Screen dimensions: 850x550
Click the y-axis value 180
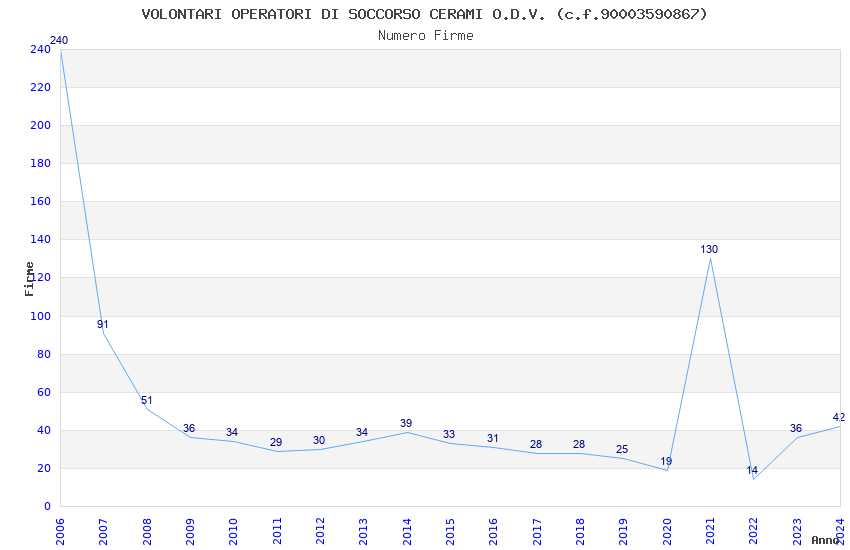coord(41,163)
